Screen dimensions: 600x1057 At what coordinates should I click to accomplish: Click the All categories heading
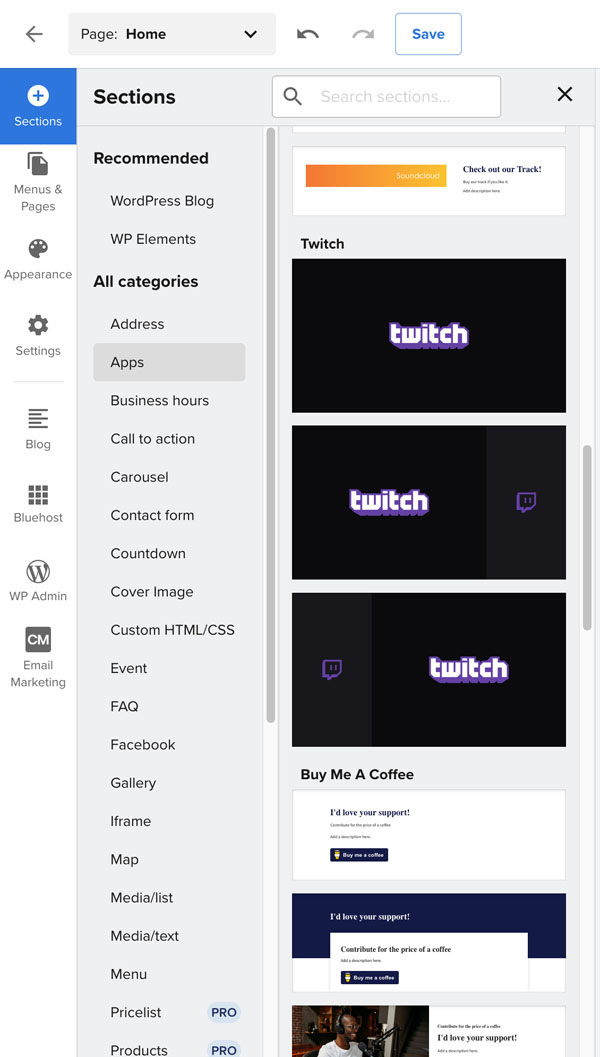pos(146,282)
